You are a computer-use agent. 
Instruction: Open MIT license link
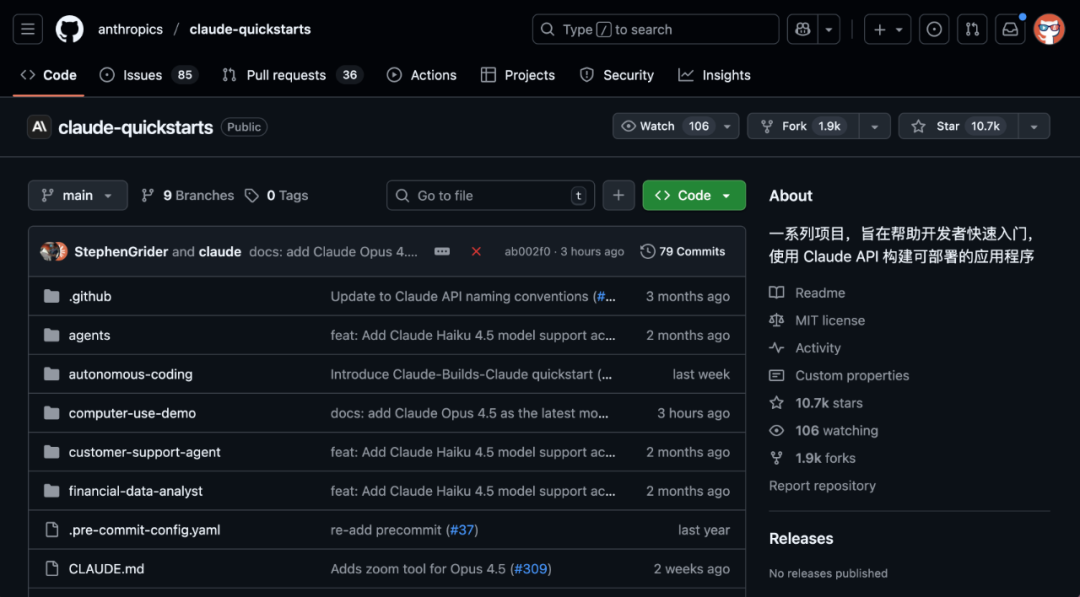tap(817, 320)
